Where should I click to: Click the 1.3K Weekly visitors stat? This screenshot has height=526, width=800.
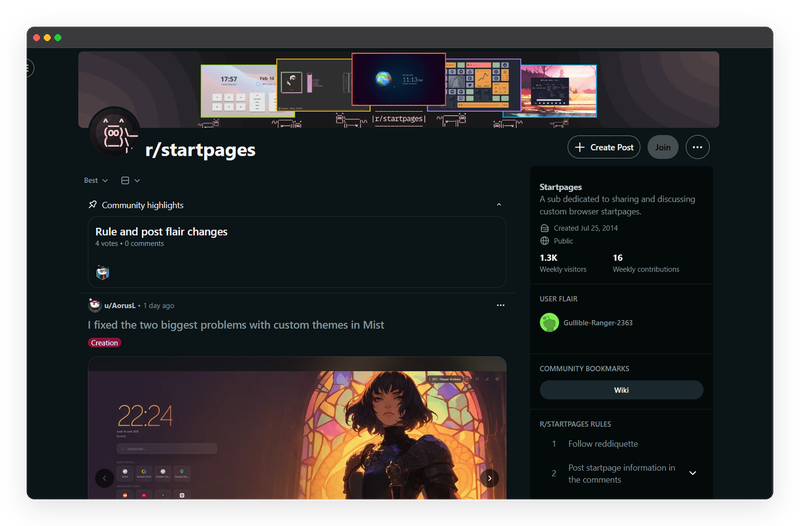[x=563, y=263]
